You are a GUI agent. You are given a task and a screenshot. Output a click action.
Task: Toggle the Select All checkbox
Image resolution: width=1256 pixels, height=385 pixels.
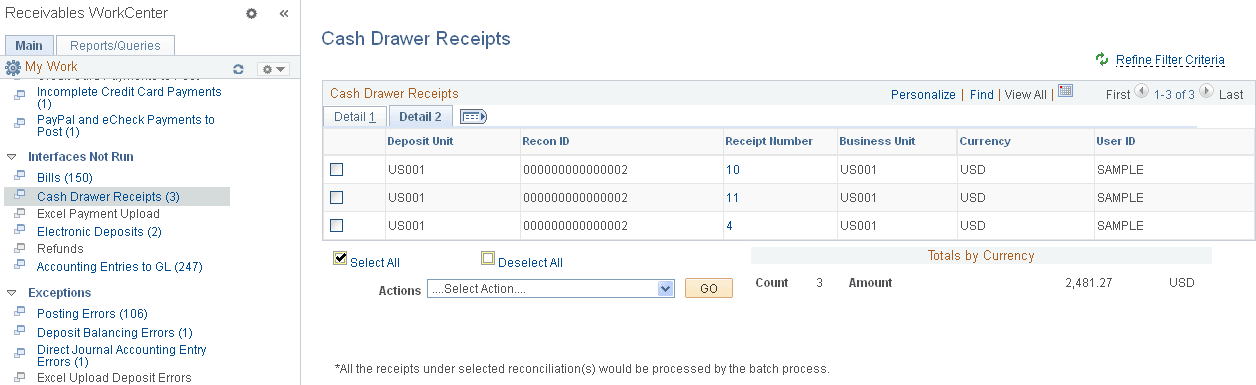341,259
